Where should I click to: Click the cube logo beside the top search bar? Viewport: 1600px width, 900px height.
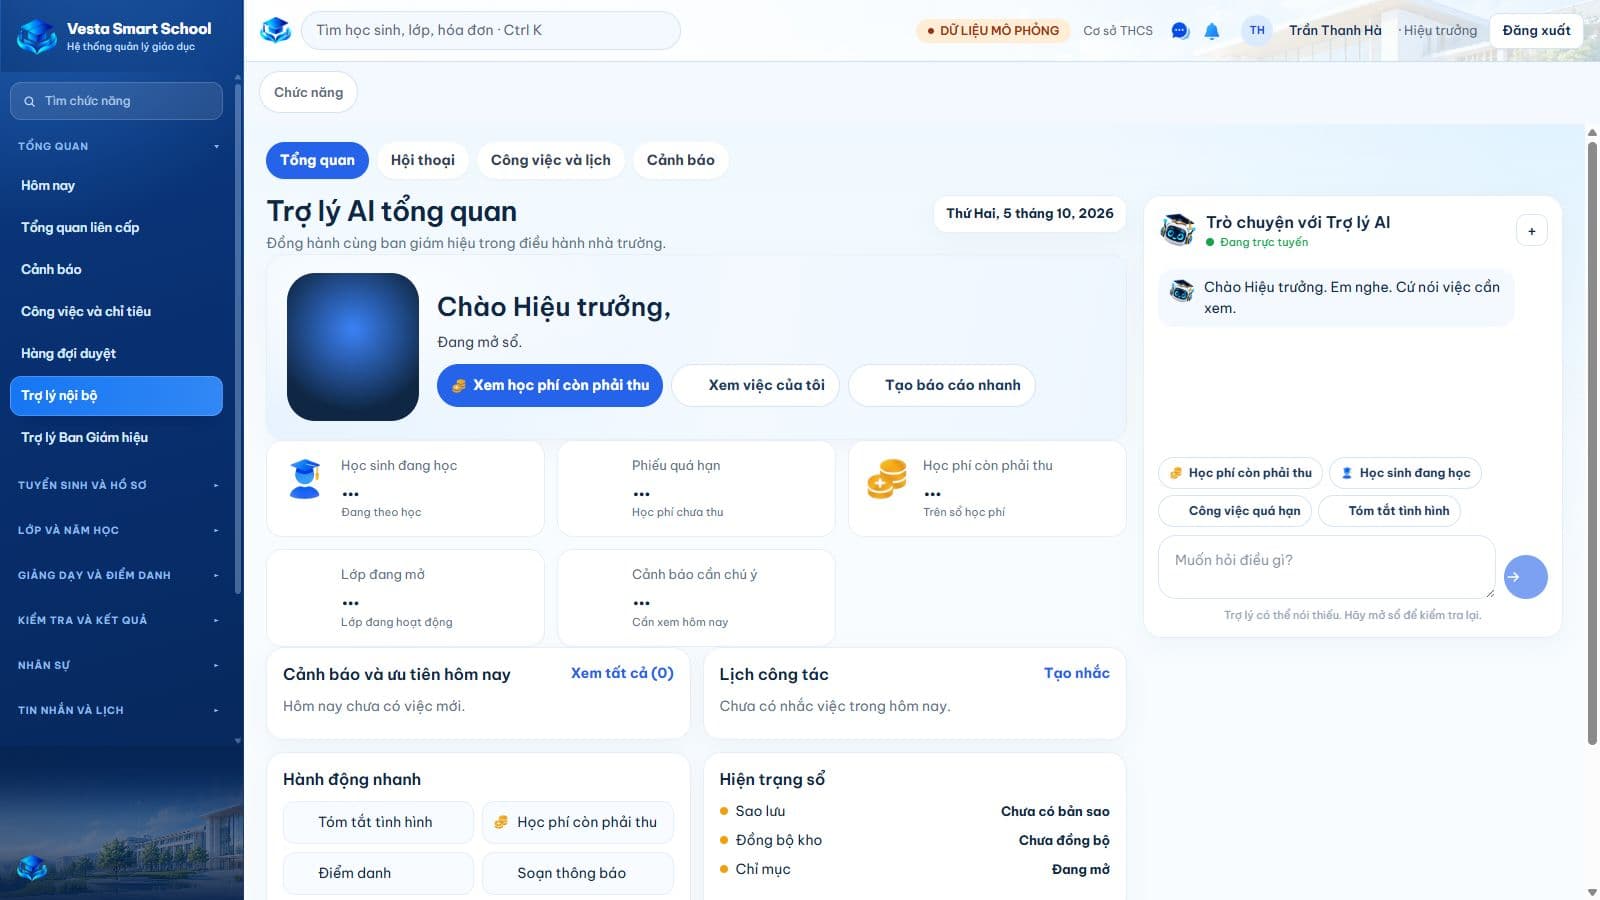pos(275,30)
